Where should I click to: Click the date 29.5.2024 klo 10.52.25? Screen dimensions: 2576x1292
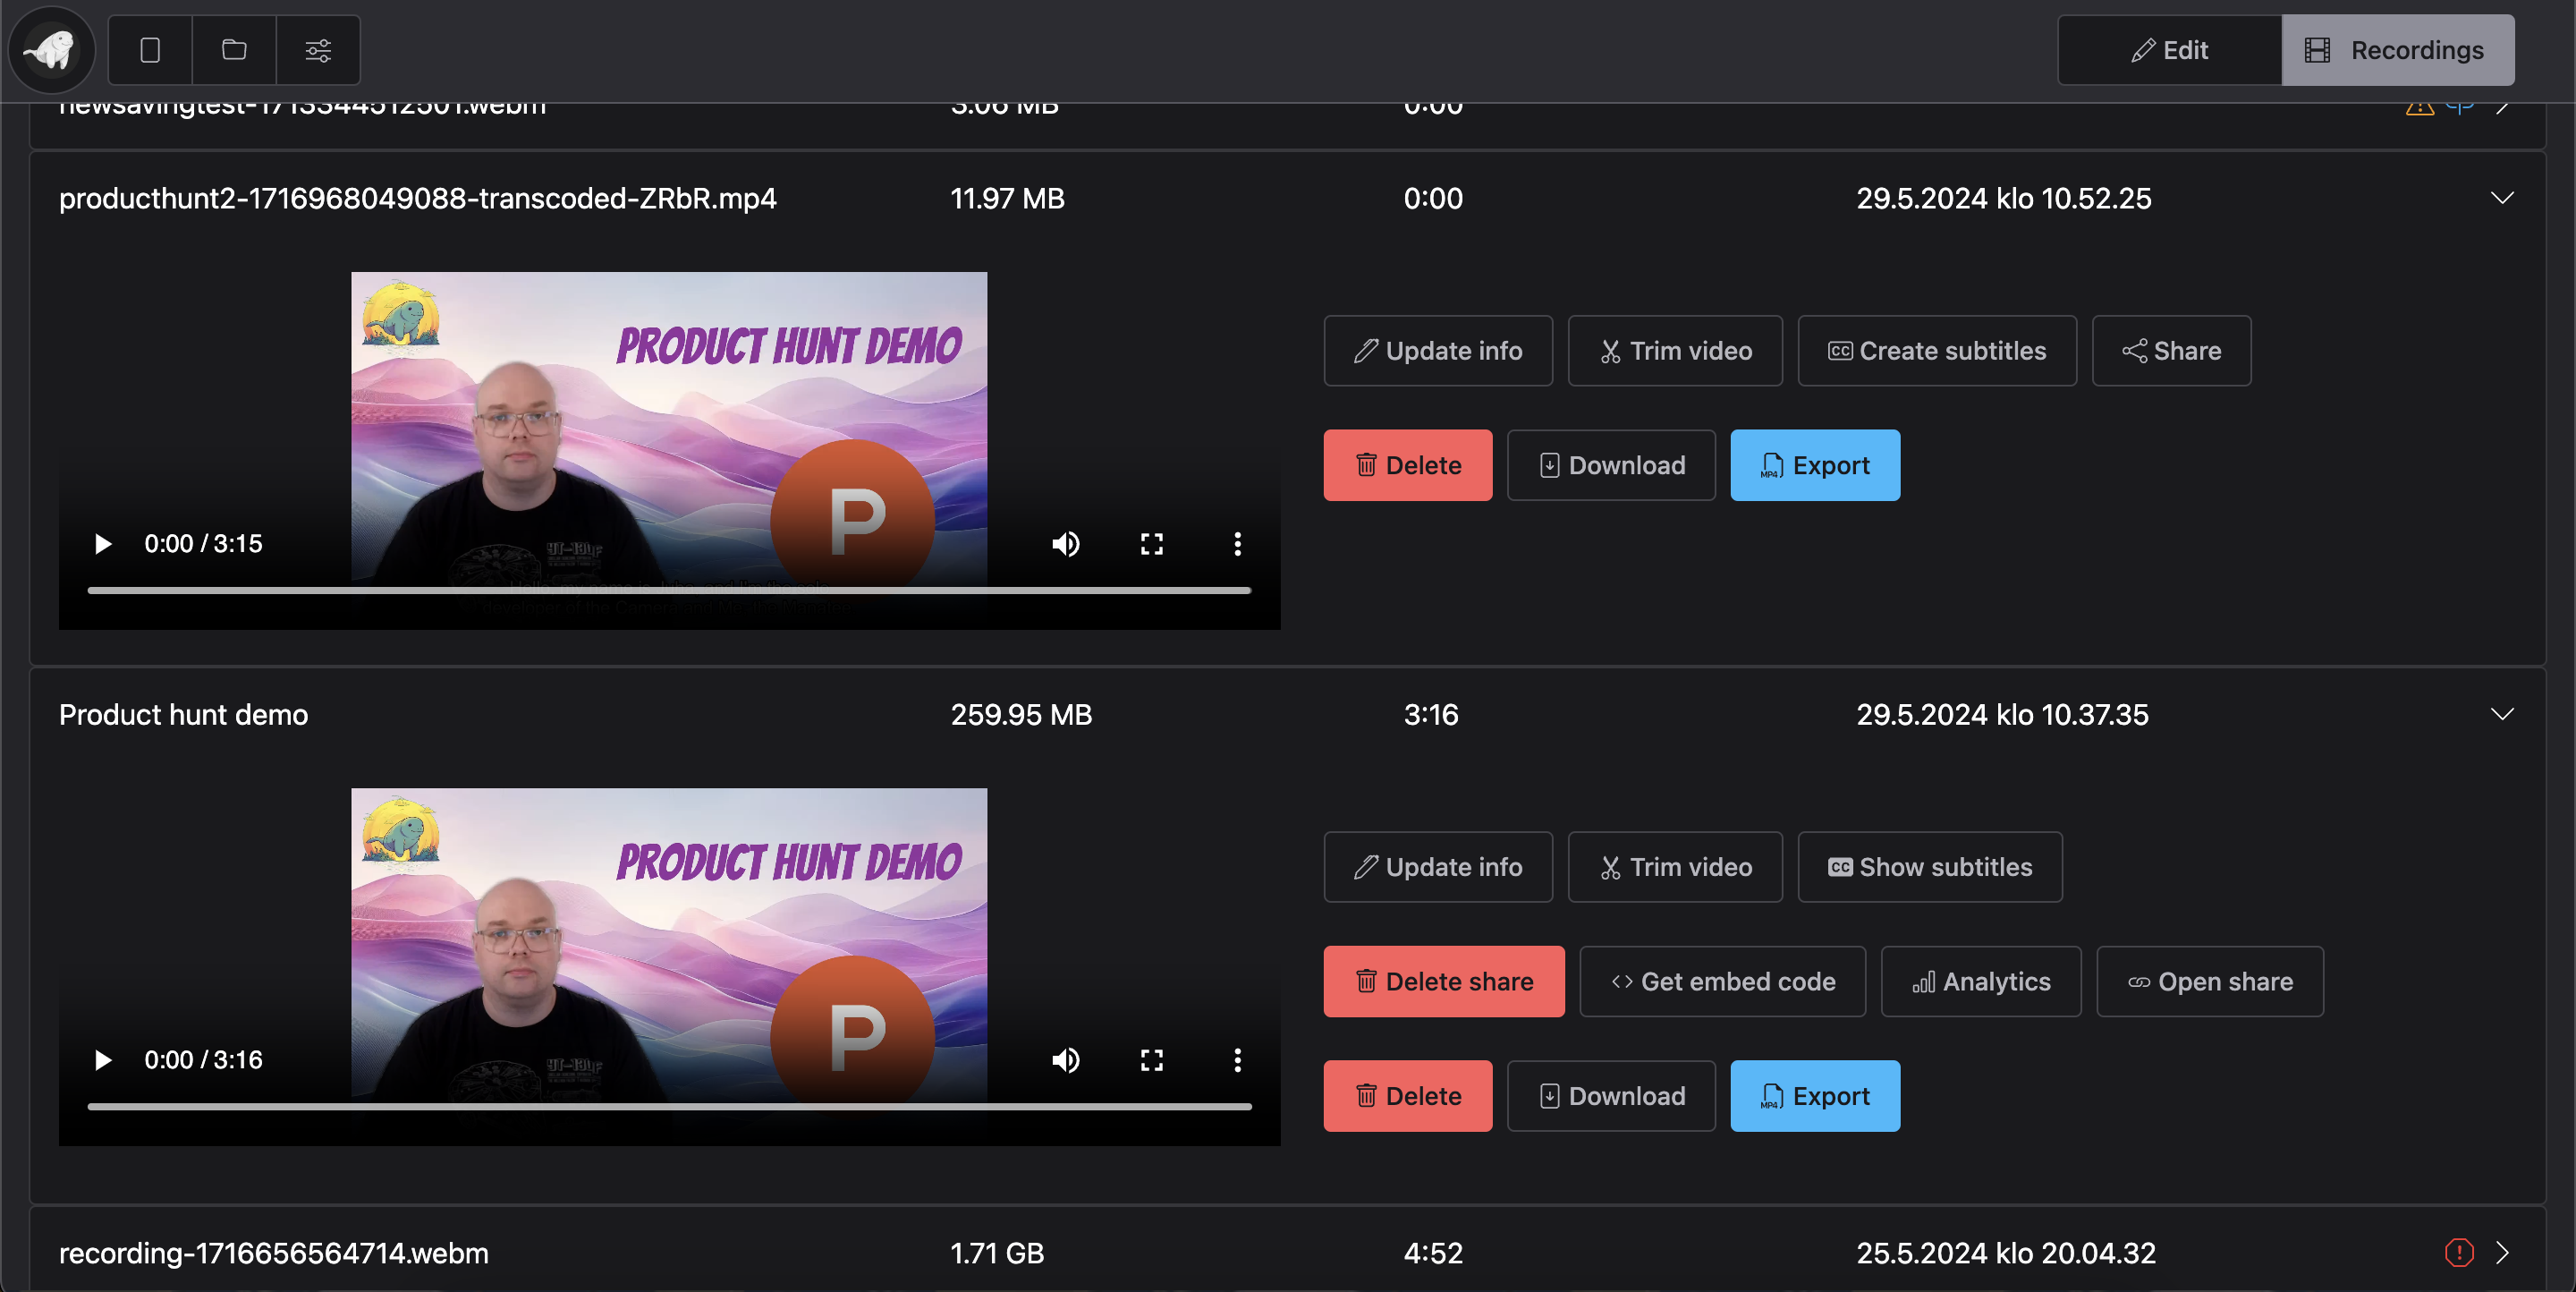coord(2003,198)
